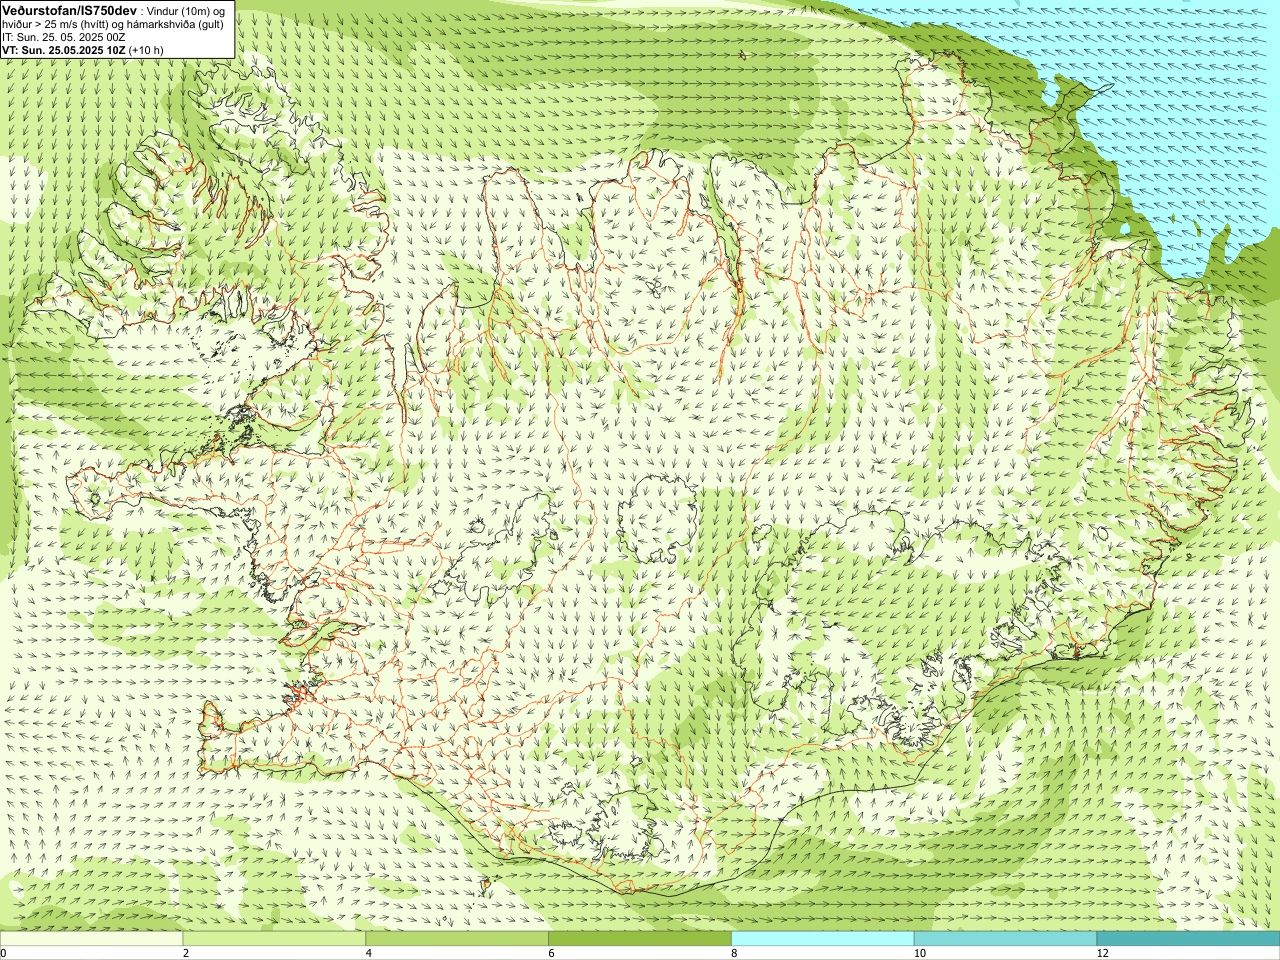The width and height of the screenshot is (1280, 960).
Task: Click the "IT: Sun. 25. 05. 2025 00Z" line
Action: (64, 37)
